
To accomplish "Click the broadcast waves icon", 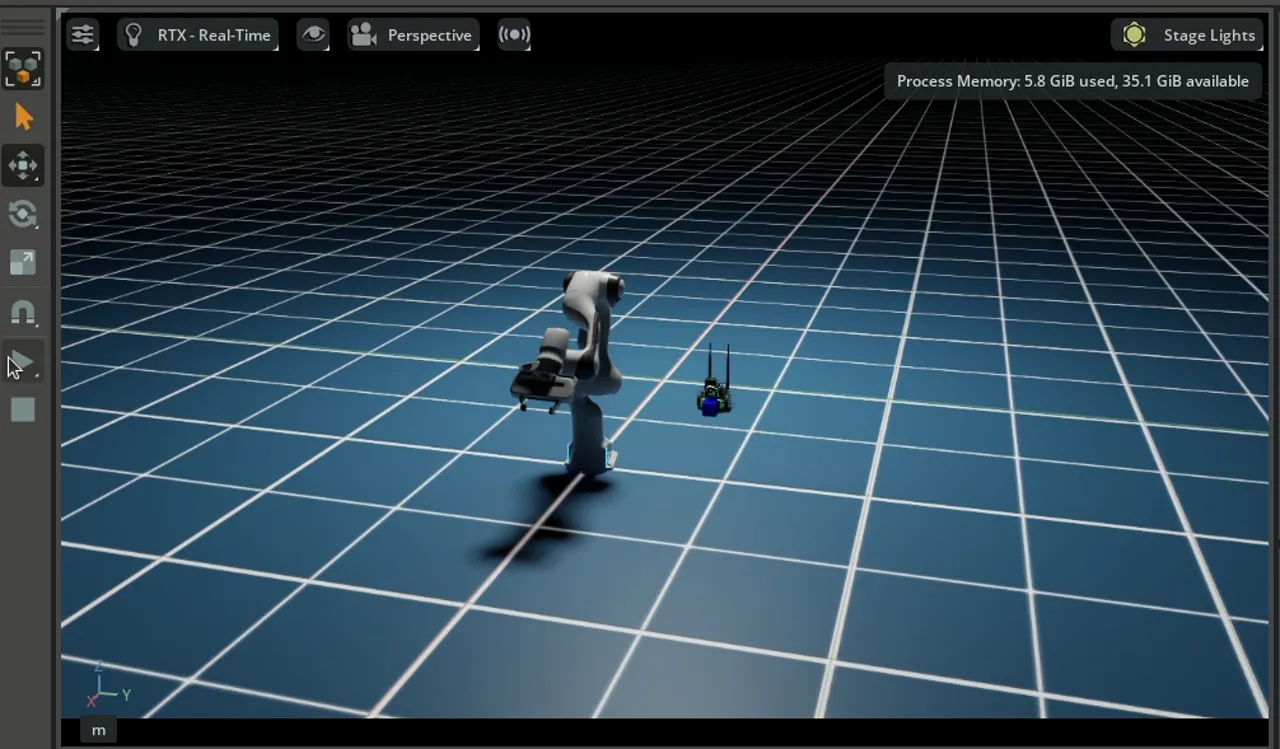I will click(x=514, y=35).
